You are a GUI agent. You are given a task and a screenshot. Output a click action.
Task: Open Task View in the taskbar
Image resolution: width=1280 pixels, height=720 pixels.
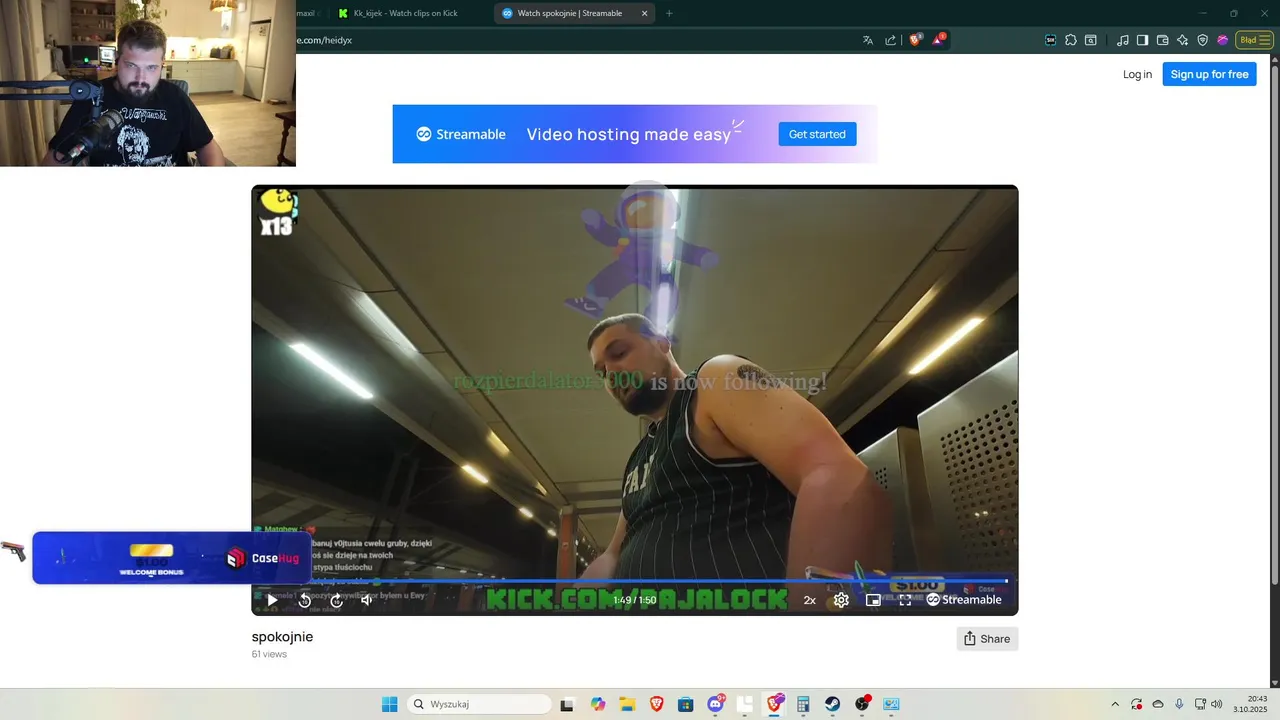[567, 704]
